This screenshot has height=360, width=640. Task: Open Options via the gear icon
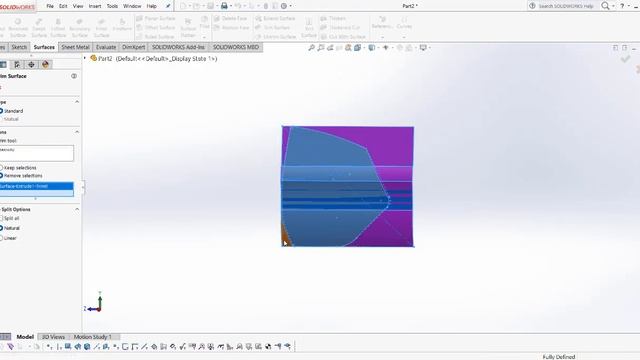point(284,6)
